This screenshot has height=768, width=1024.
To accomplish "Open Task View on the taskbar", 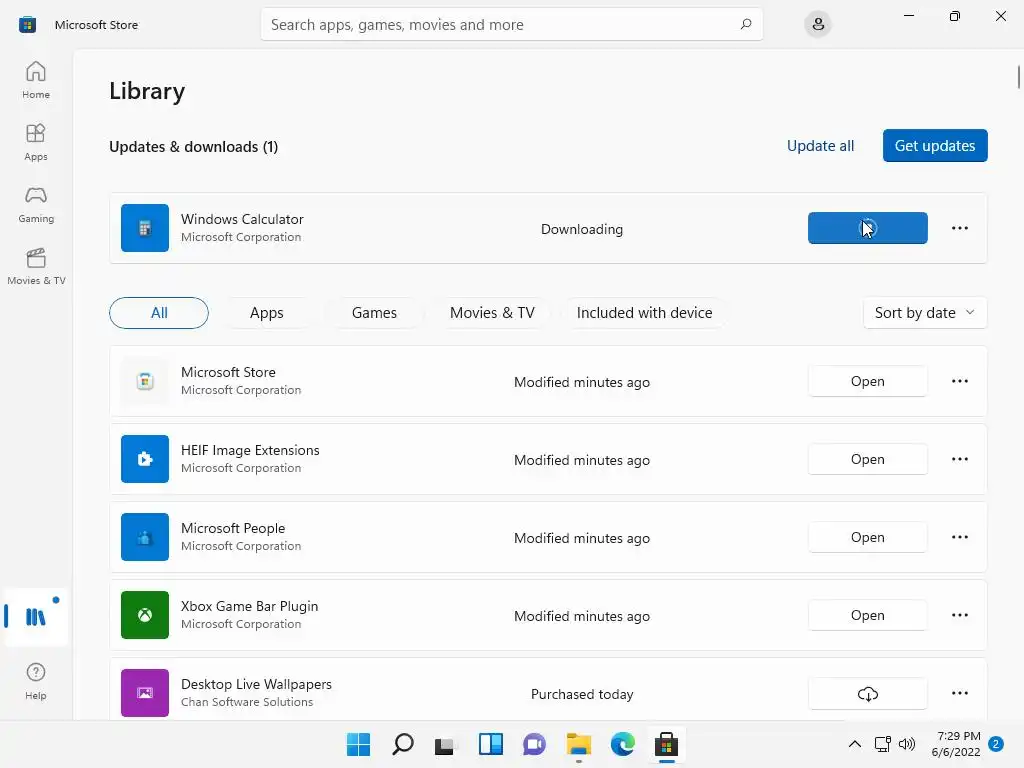I will (446, 744).
